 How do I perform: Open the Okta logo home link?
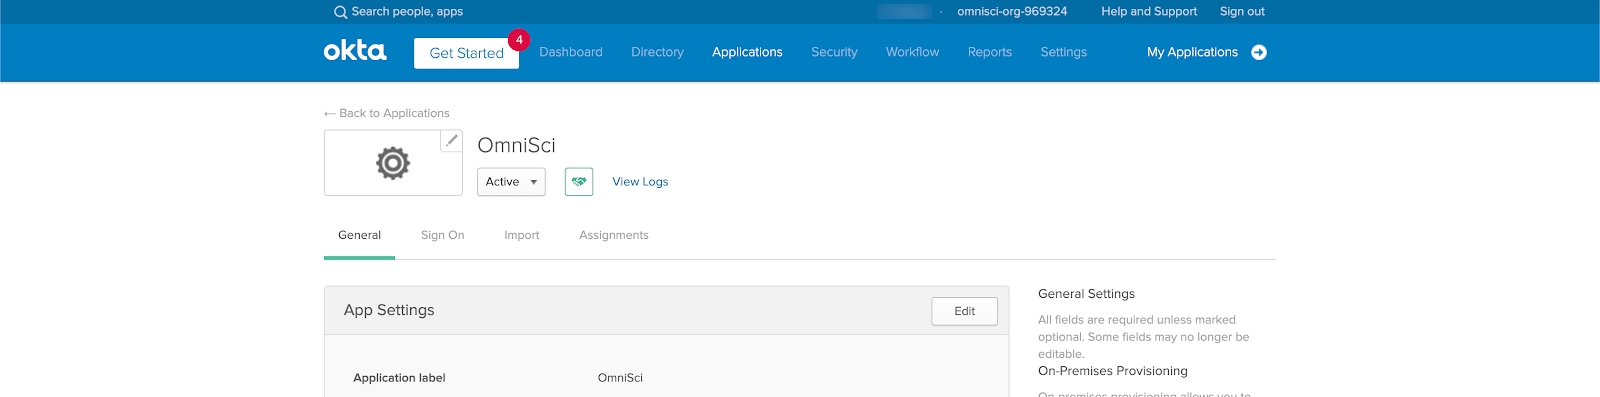[354, 51]
